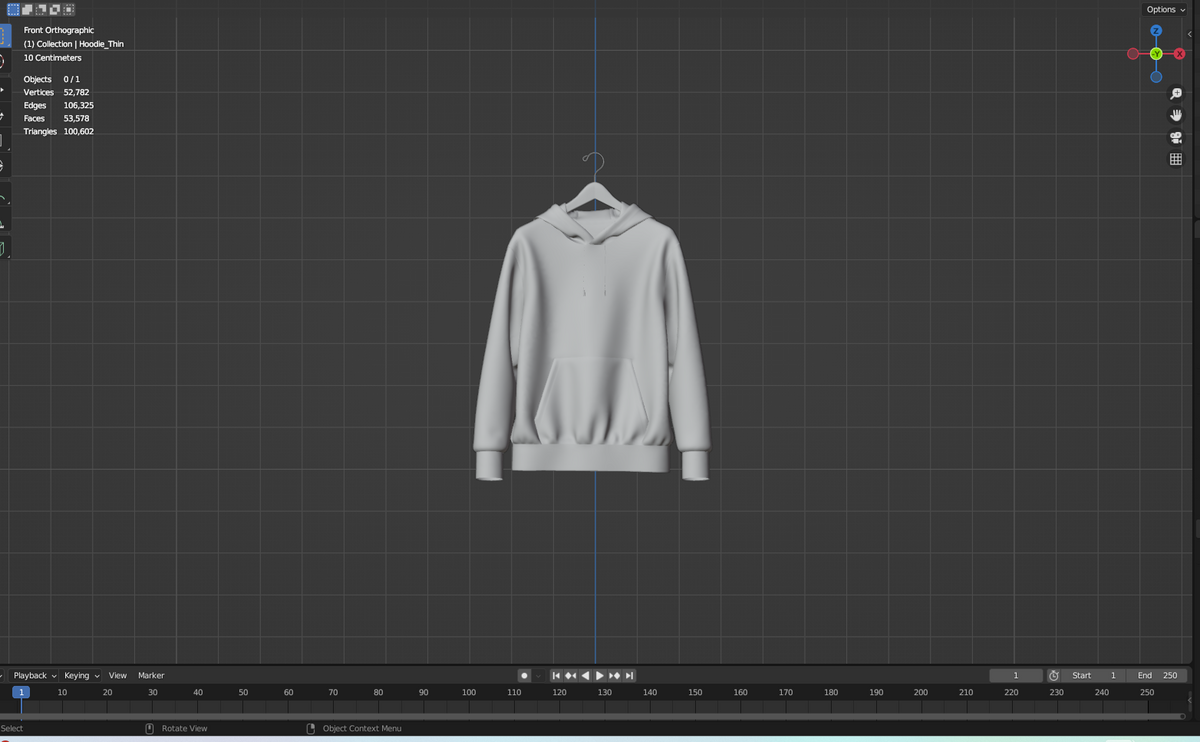
Task: Click the unlabeled negative X gizmo handle
Action: [x=1133, y=54]
